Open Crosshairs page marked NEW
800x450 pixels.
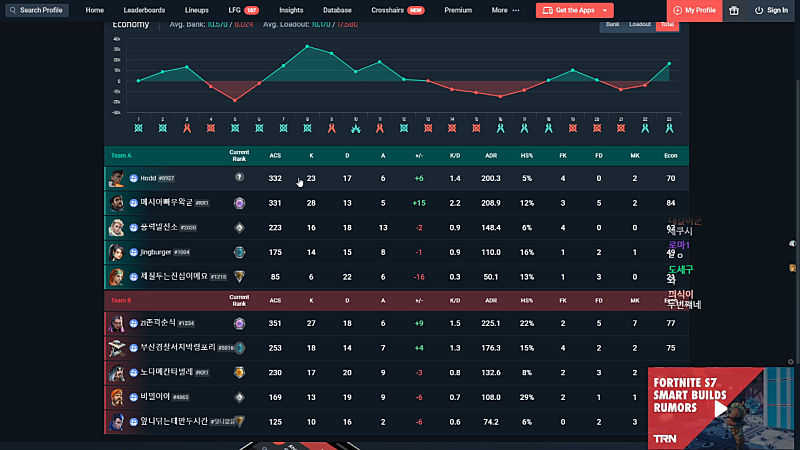397,10
